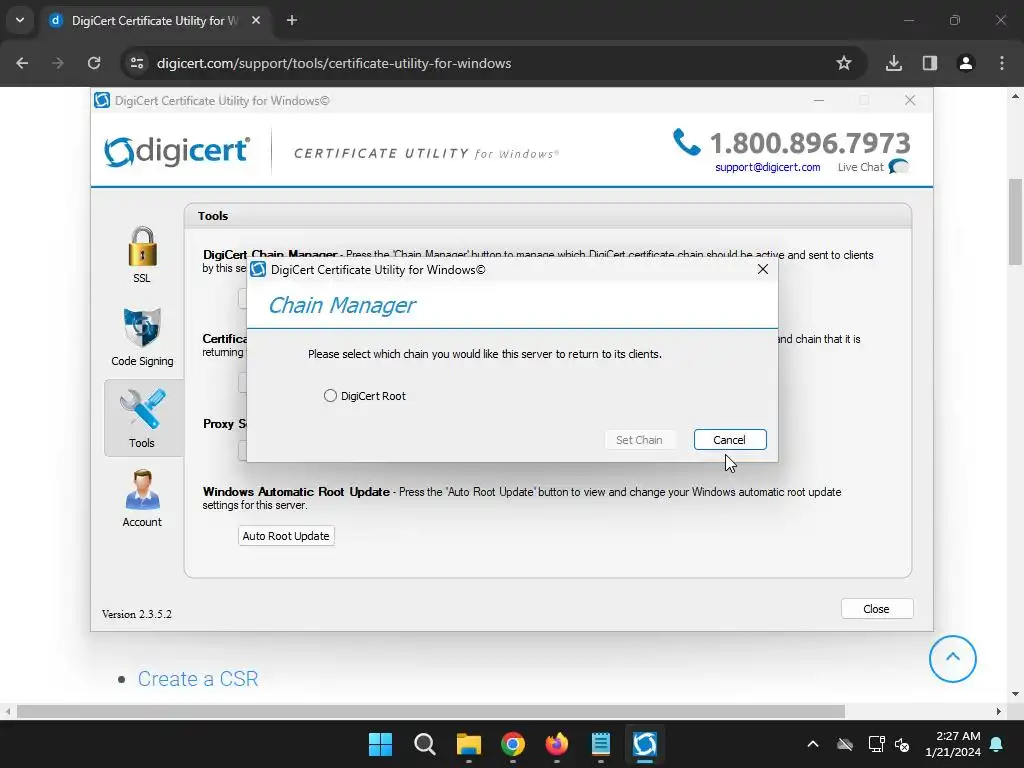Viewport: 1024px width, 768px height.
Task: Click the muted volume tray icon
Action: click(902, 744)
